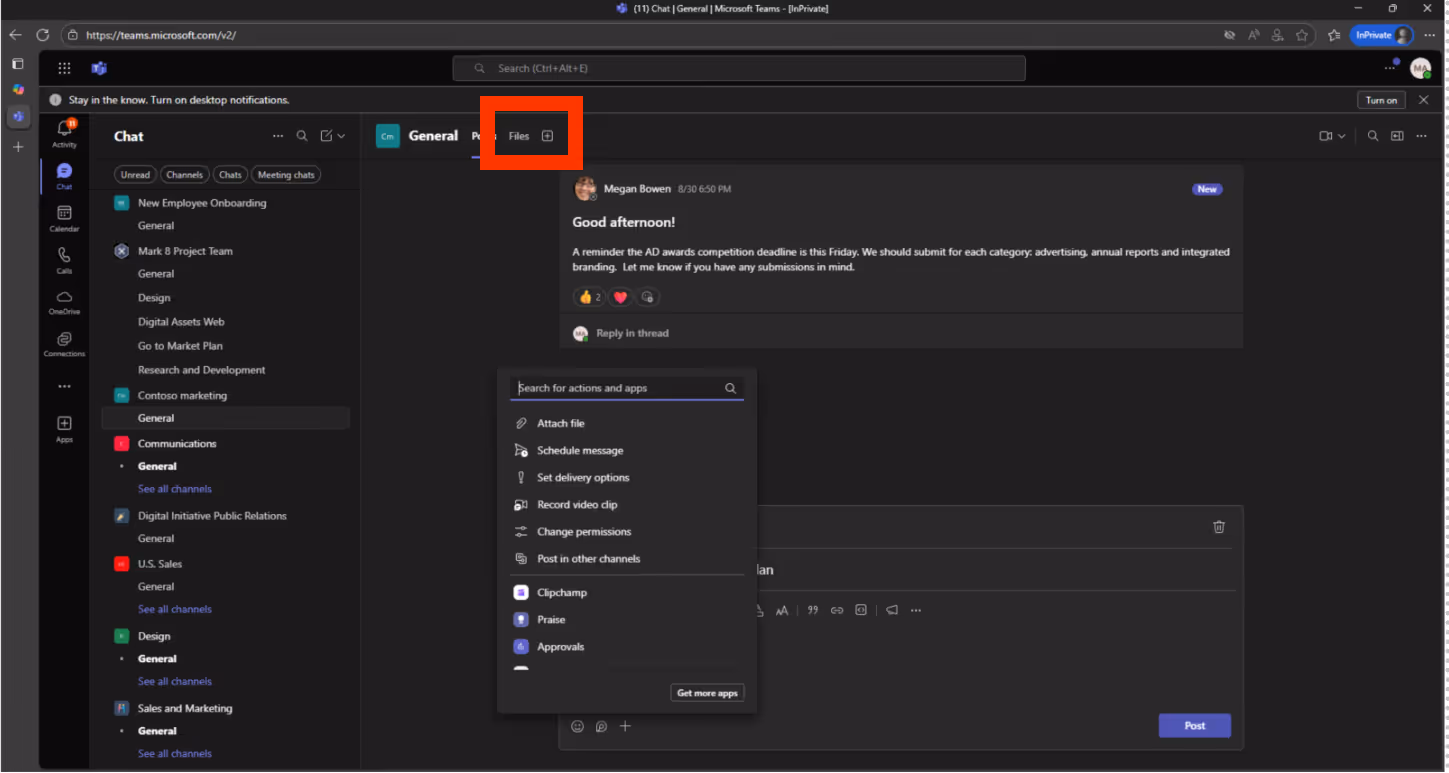Click the heart reaction on the post
1449x773 pixels.
pyautogui.click(x=620, y=297)
